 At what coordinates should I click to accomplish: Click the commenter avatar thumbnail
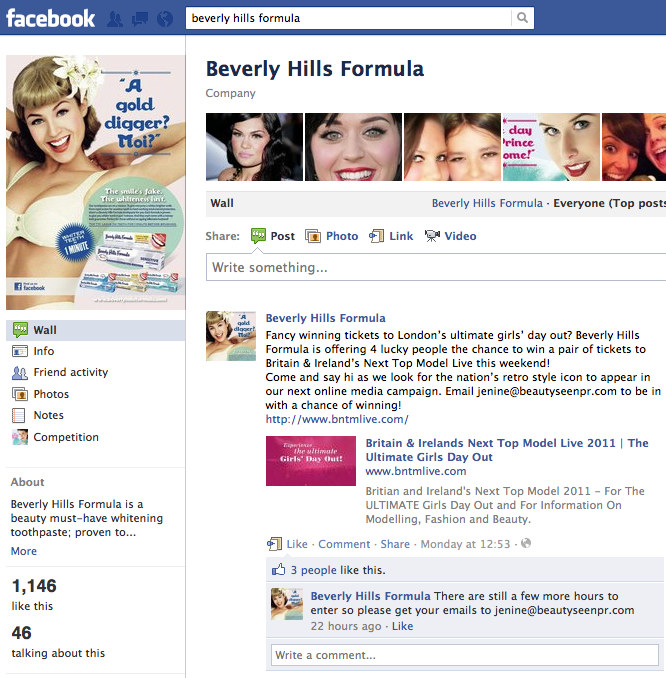(287, 604)
